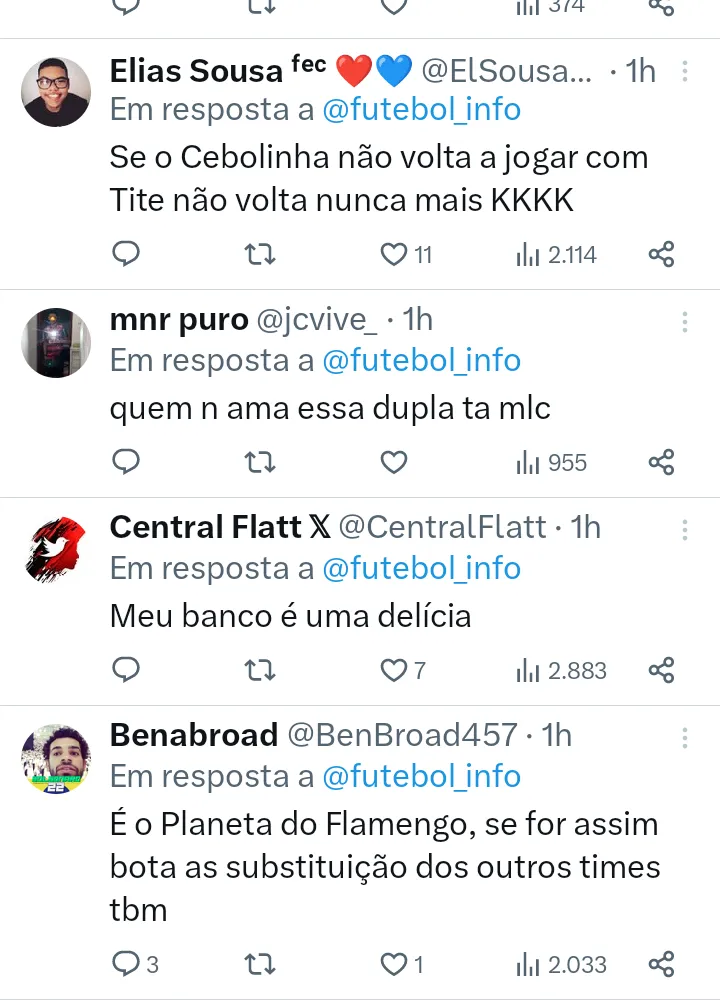Like mnr puro's tweet
The image size is (720, 1000).
tap(395, 462)
